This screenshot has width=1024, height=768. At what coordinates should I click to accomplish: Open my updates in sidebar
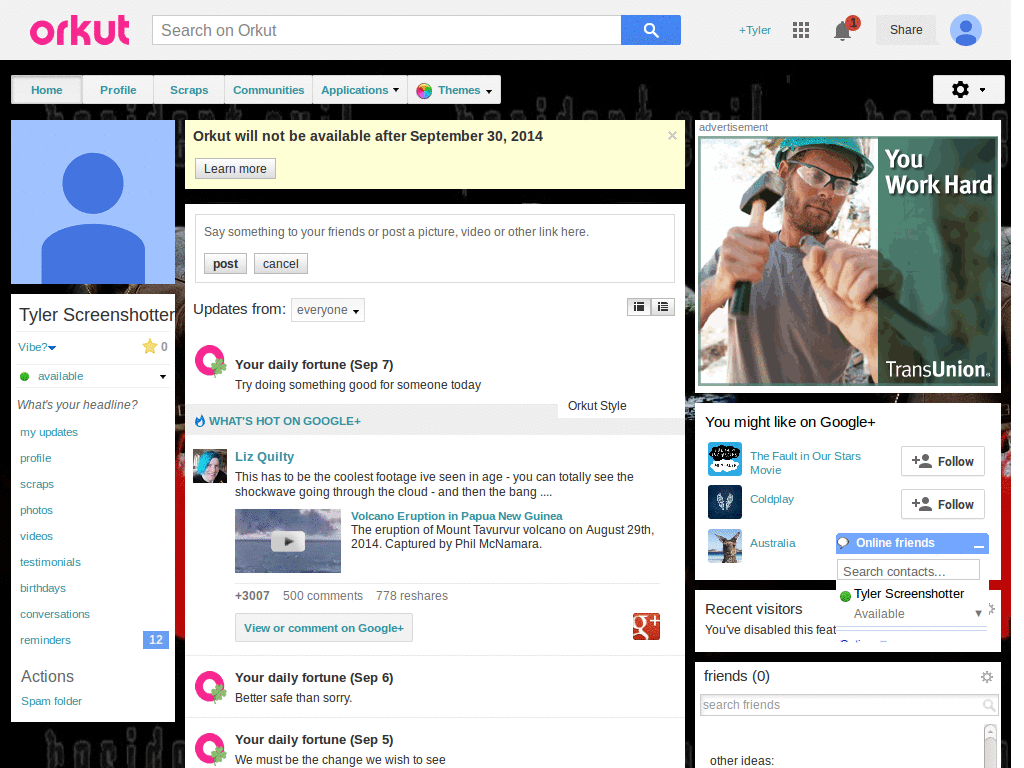pos(49,432)
